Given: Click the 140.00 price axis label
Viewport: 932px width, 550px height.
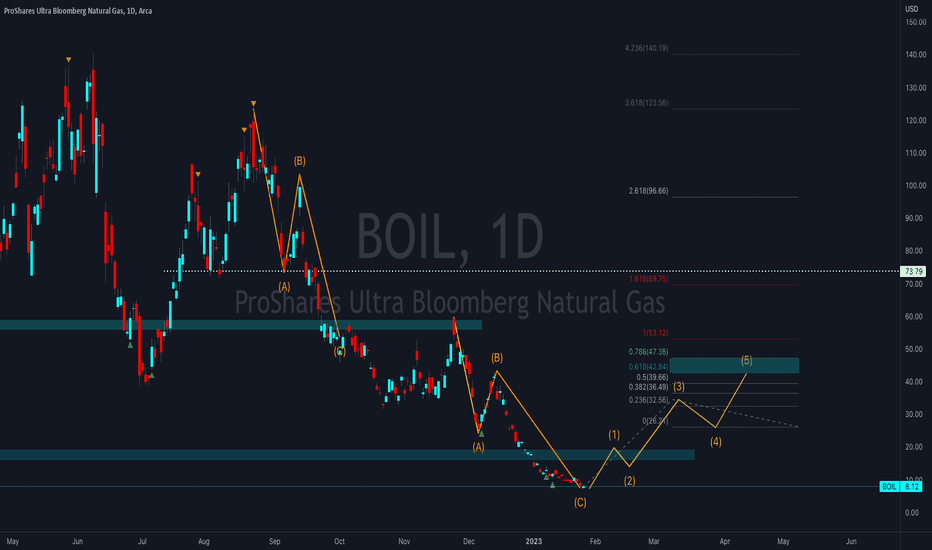Looking at the screenshot, I should [x=915, y=55].
